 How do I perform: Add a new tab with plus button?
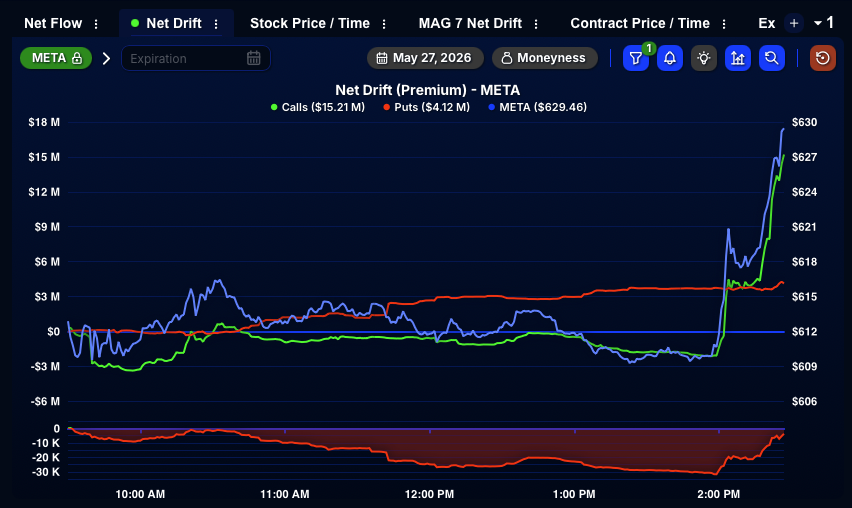tap(794, 23)
